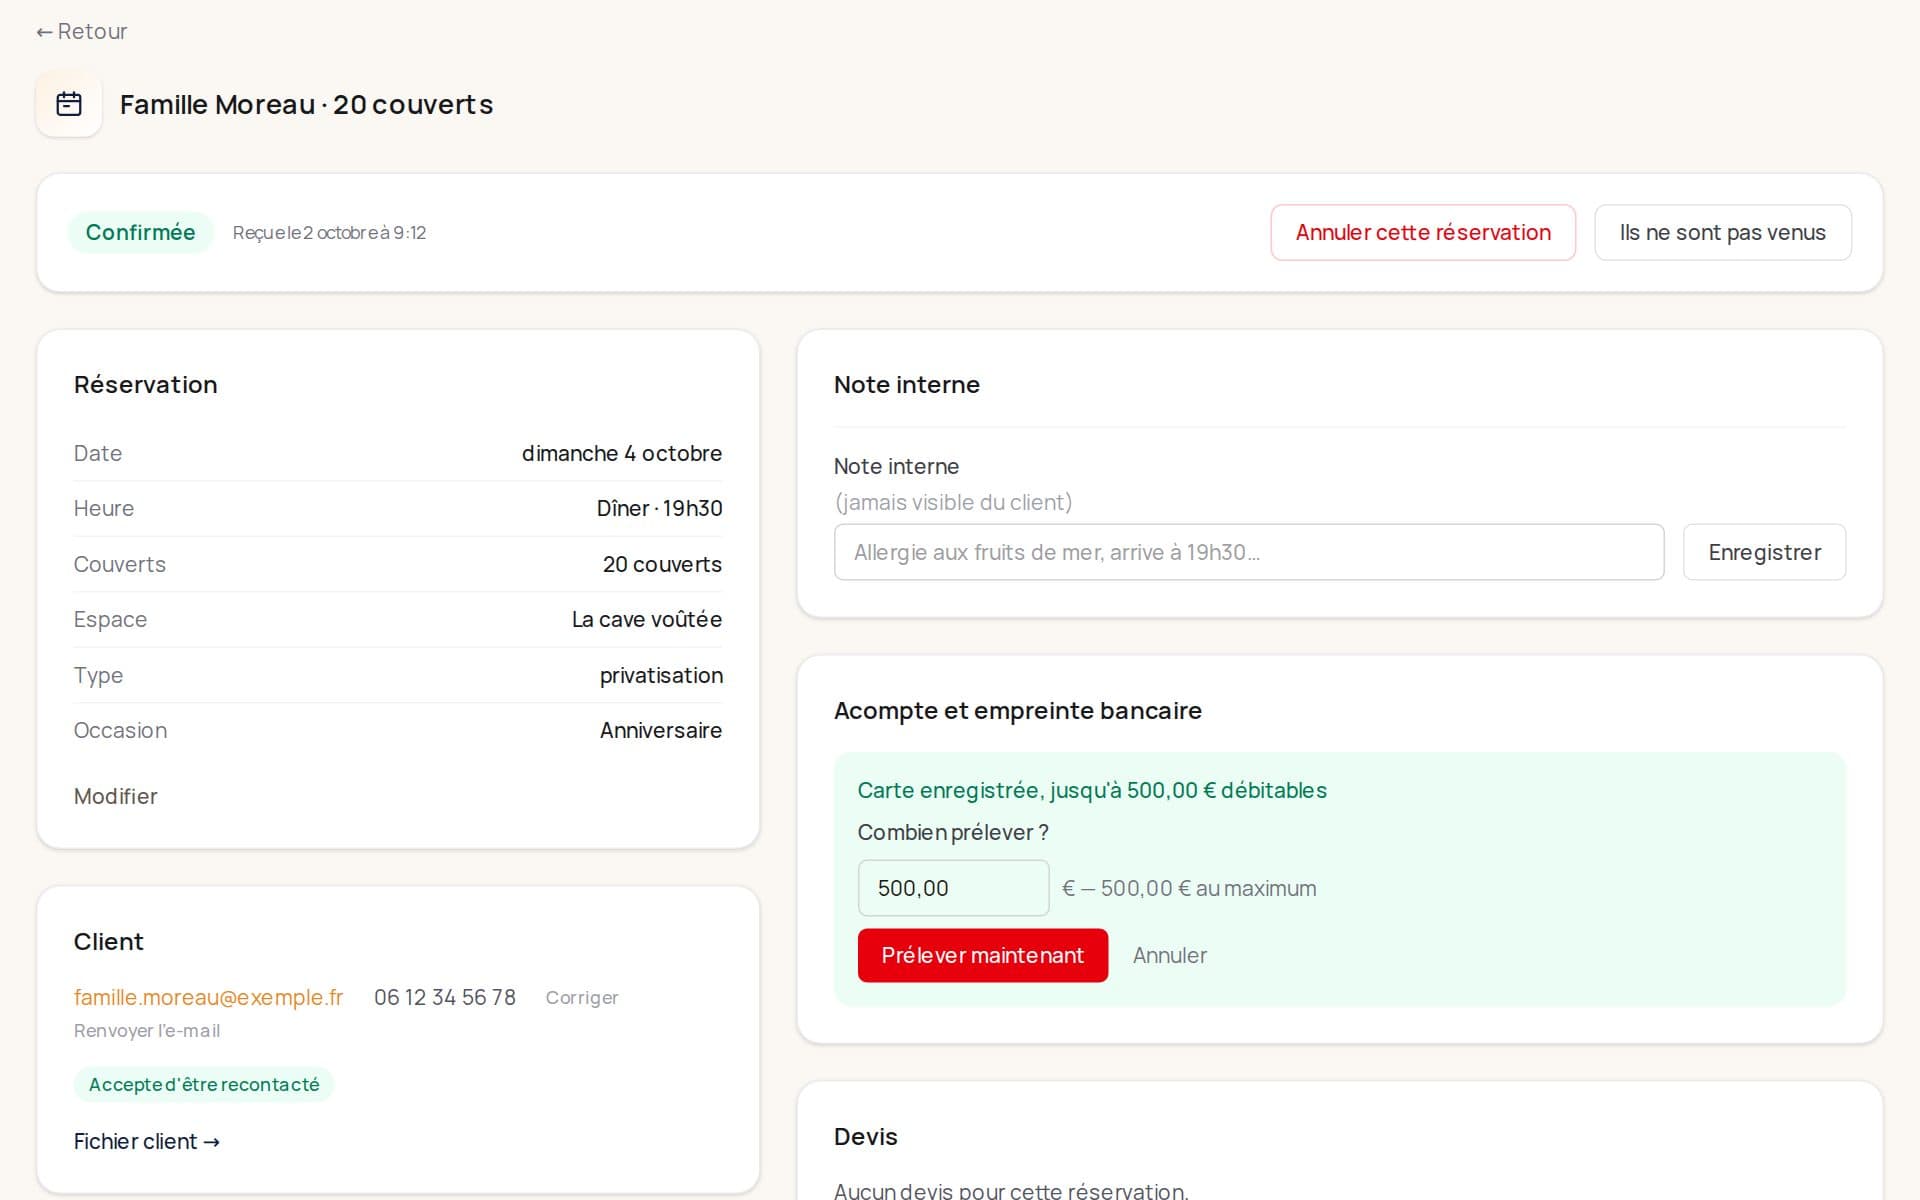Click the Famille Moreau · 20 couverts title
This screenshot has height=1200, width=1920.
[306, 104]
